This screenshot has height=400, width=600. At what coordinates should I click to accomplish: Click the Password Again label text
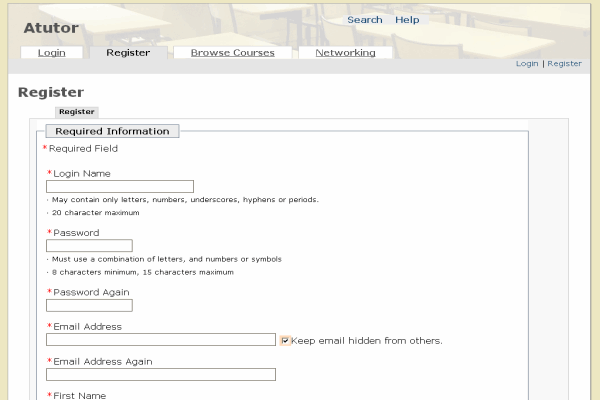click(x=90, y=292)
